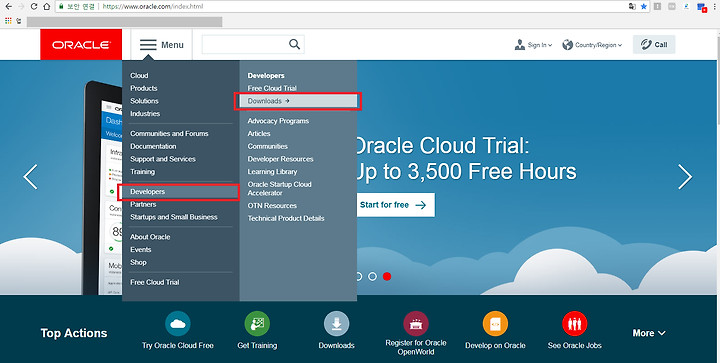Viewport: 720px width, 363px height.
Task: Click the See Oracle Jobs icon
Action: (574, 324)
